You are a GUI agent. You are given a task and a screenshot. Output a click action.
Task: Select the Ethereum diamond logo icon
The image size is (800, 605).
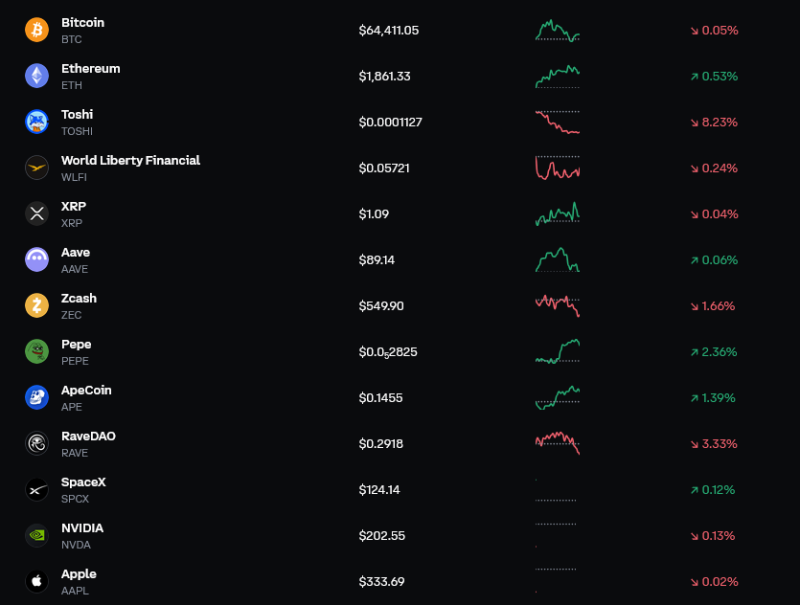pos(37,75)
